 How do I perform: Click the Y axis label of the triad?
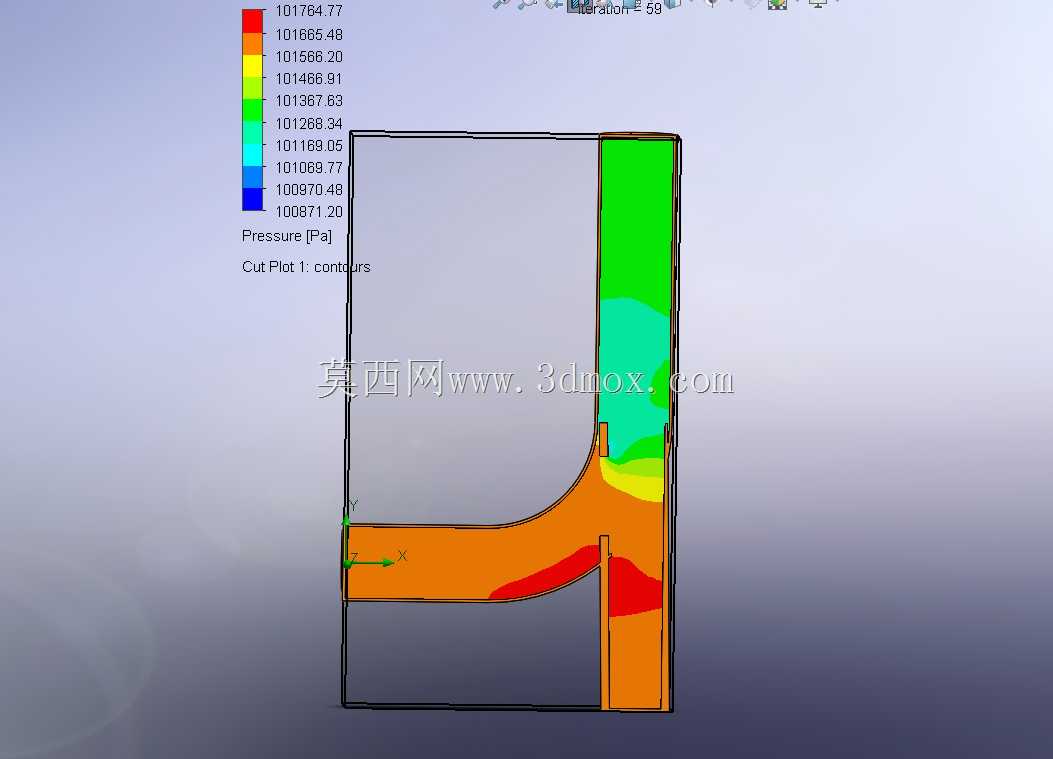354,505
